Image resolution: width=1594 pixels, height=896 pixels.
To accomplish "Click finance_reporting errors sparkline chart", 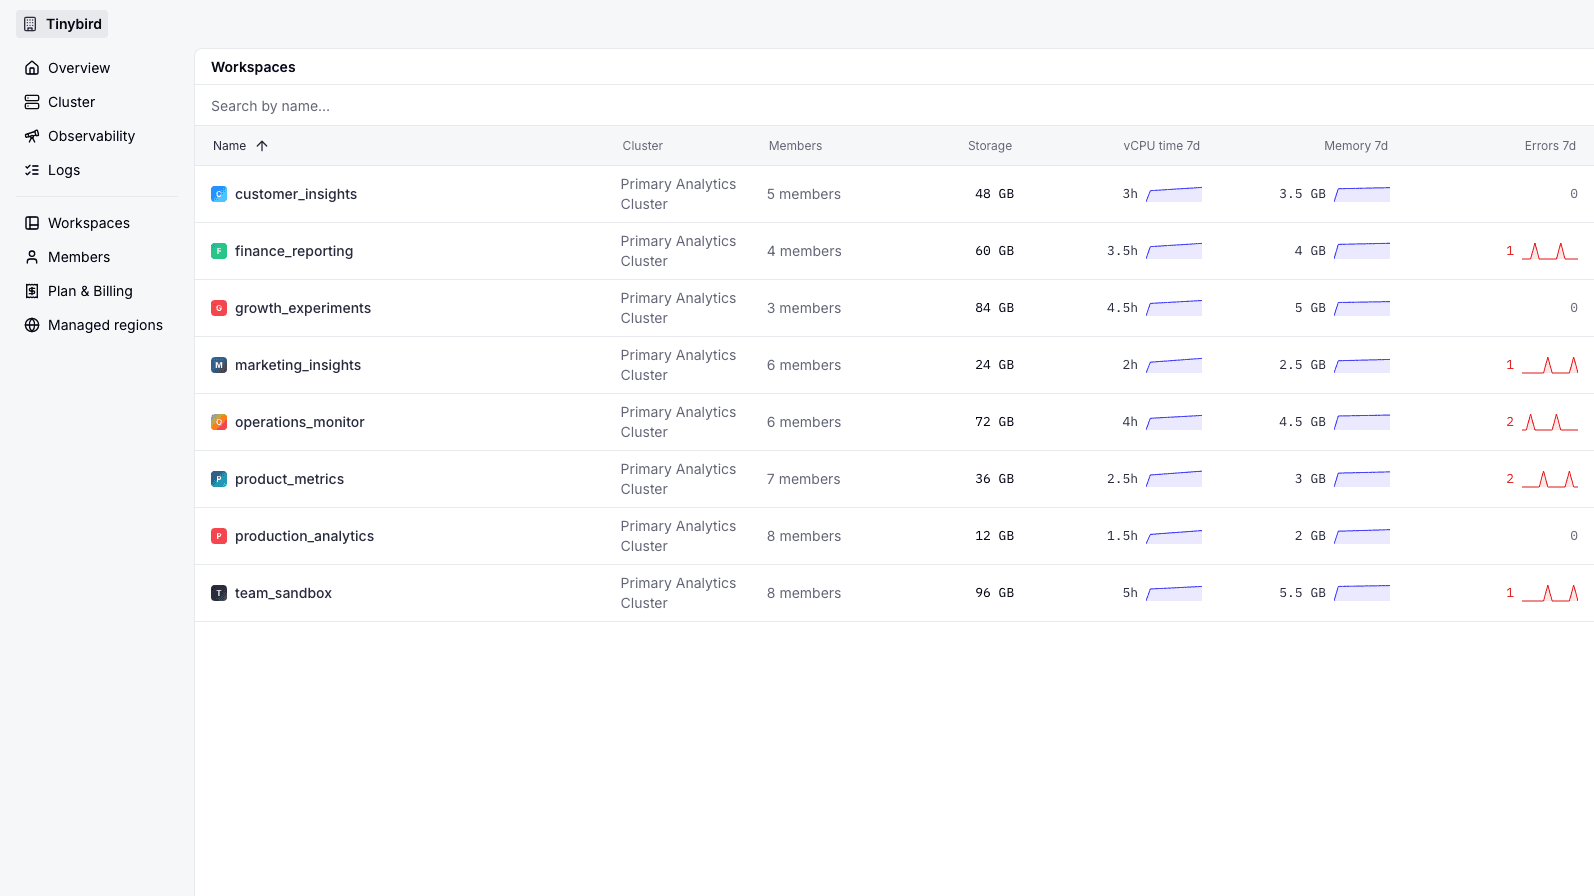I will coord(1550,251).
